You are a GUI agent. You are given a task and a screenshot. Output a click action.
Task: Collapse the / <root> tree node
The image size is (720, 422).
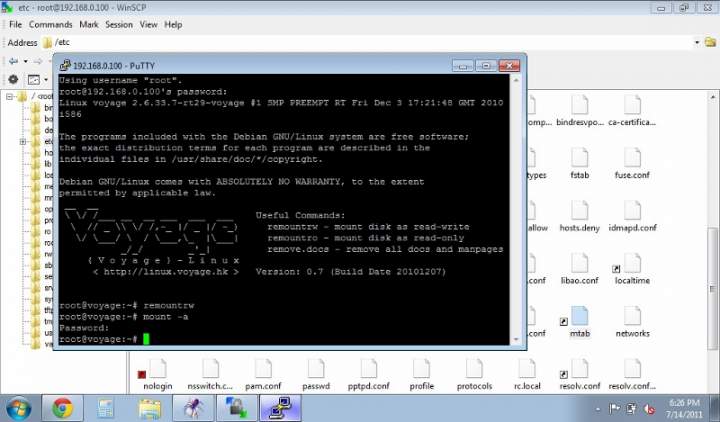(x=9, y=96)
